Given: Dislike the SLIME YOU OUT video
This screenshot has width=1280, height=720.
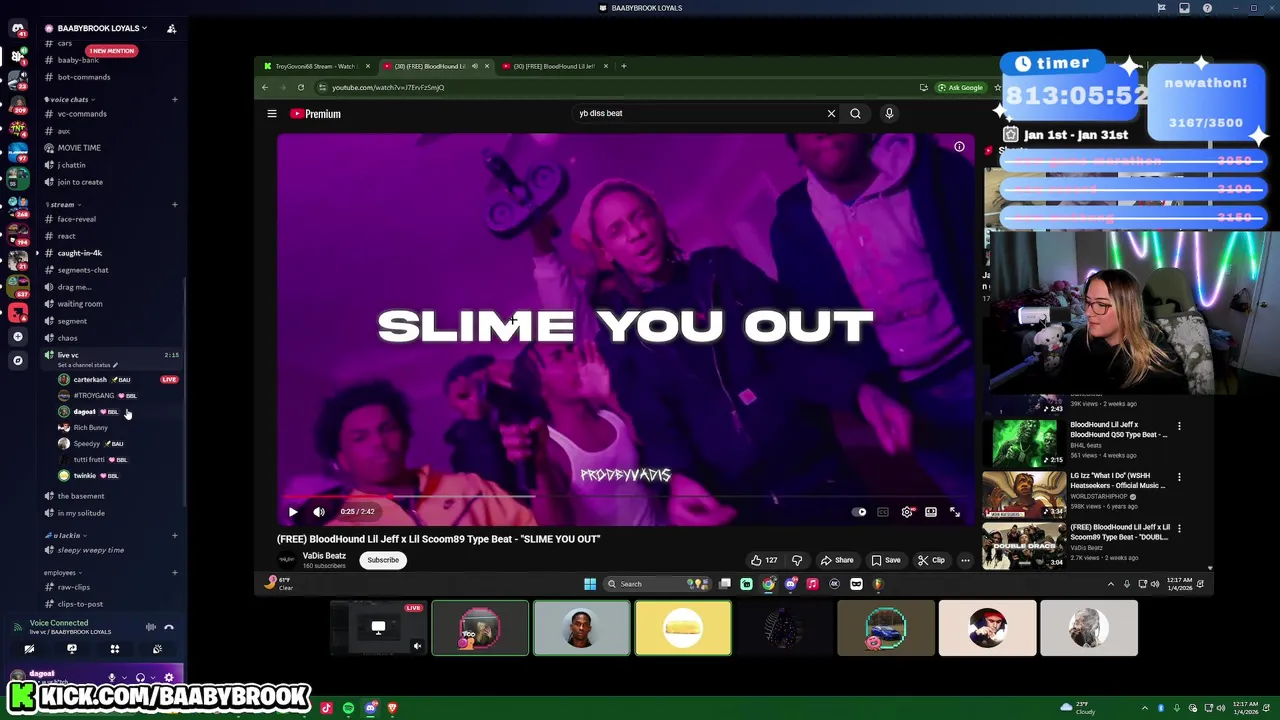Looking at the screenshot, I should point(797,560).
